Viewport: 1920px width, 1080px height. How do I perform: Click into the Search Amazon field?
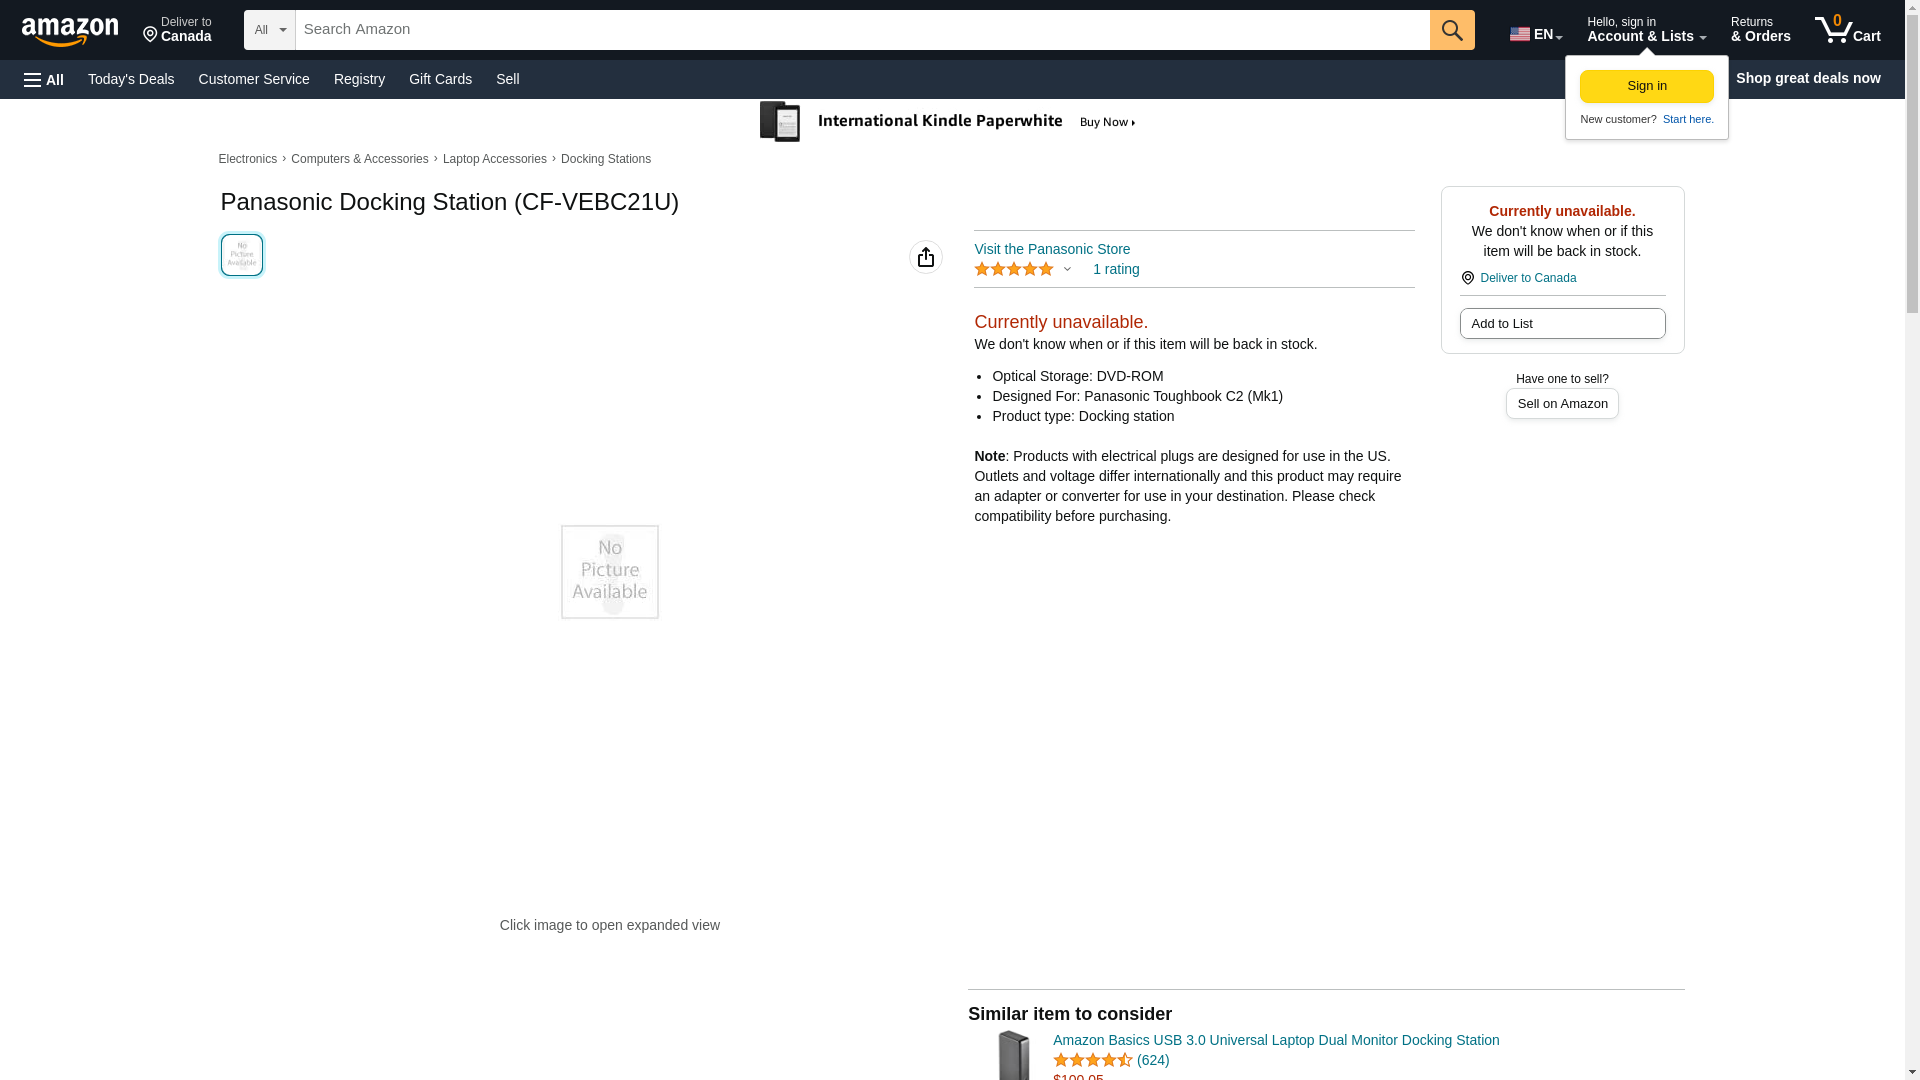tap(860, 30)
